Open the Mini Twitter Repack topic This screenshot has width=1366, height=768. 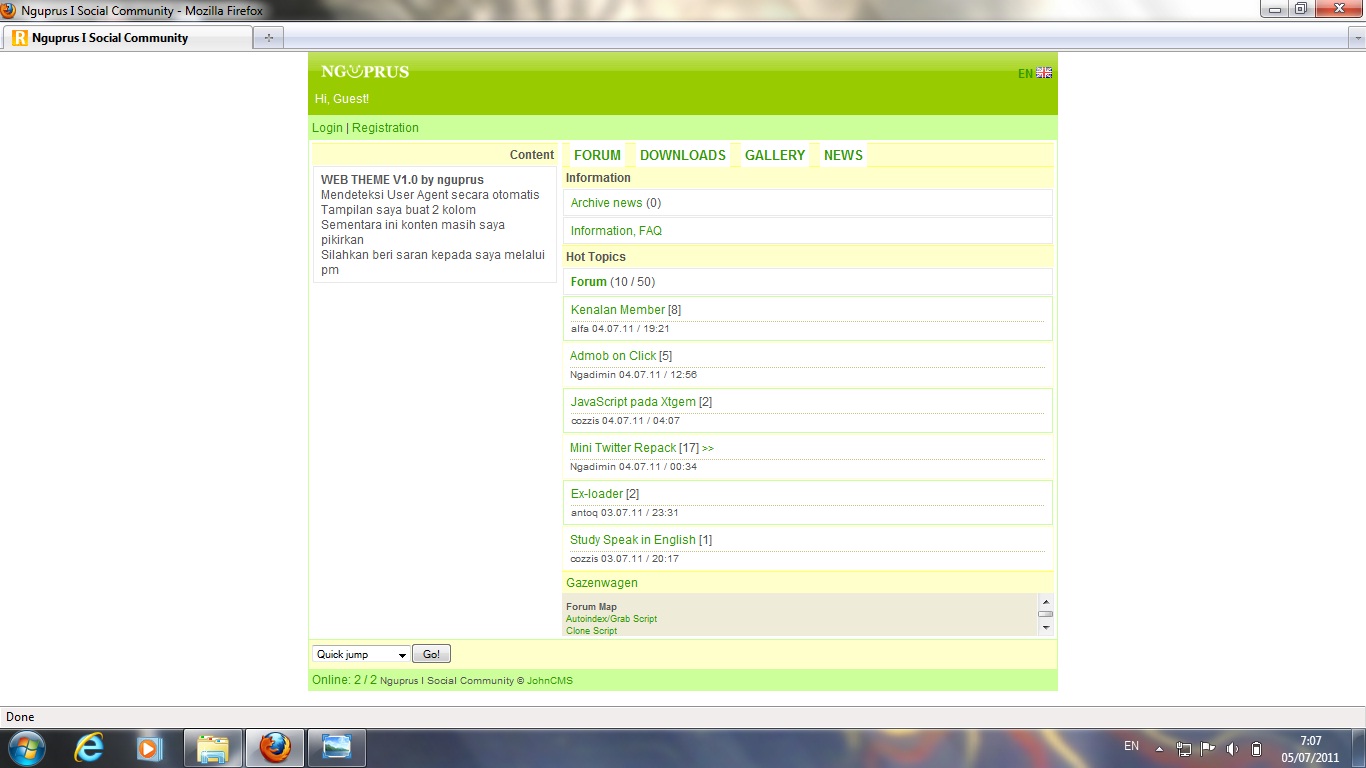[623, 448]
